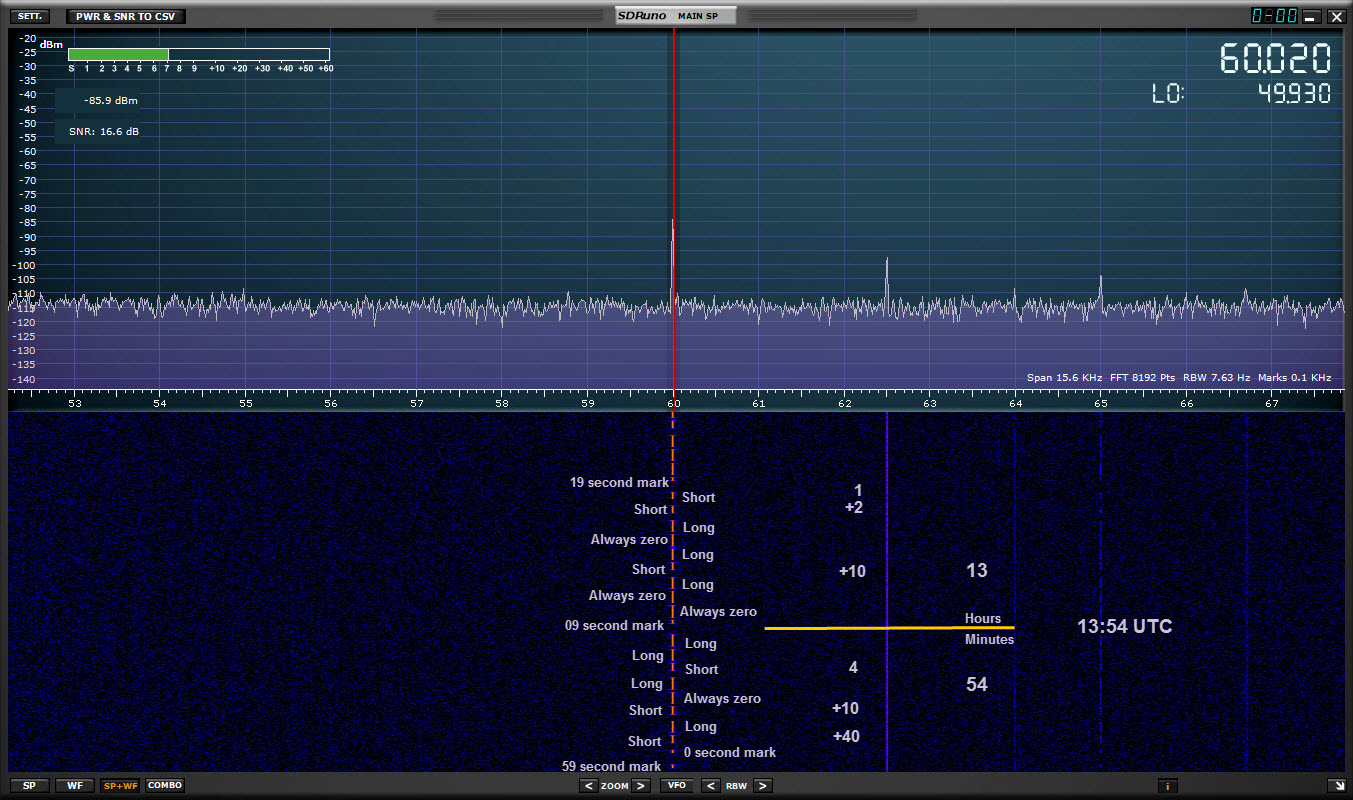1353x800 pixels.
Task: Switch to SP spectrum-only view
Action: click(29, 785)
